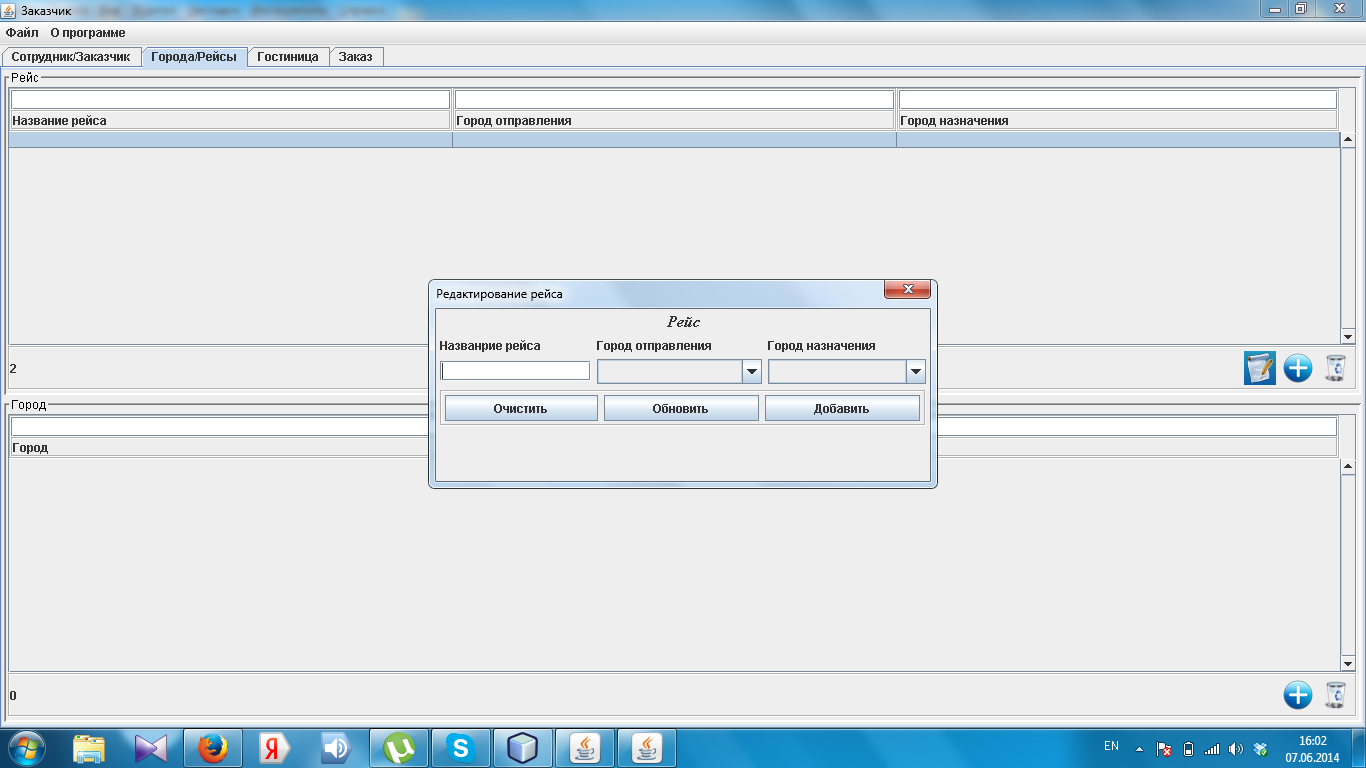Click the Рейс table scrollbar up arrow
The image size is (1366, 768).
[x=1348, y=140]
